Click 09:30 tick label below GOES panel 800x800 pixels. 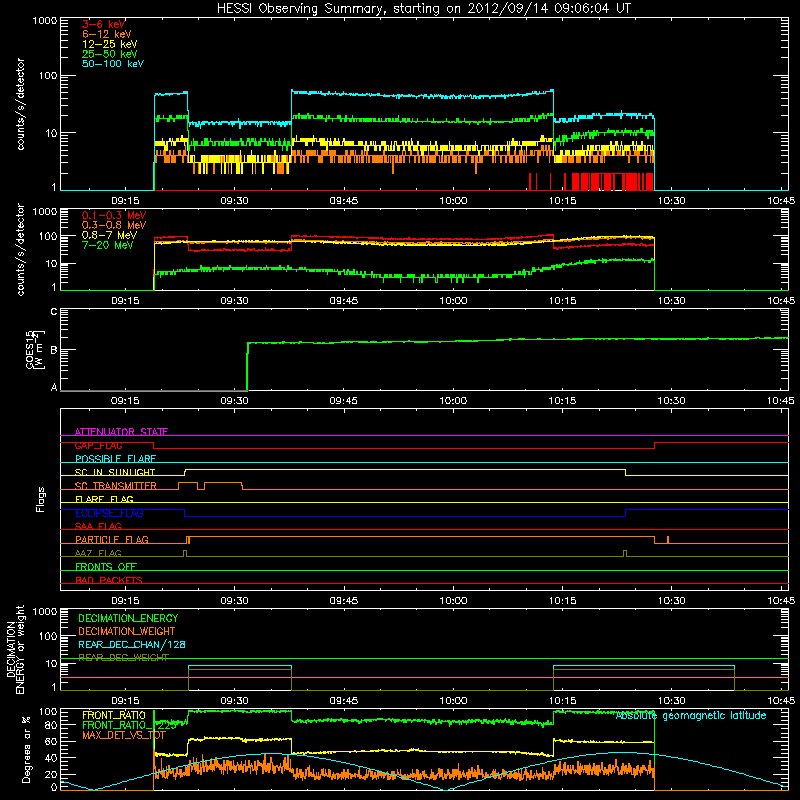(x=234, y=401)
